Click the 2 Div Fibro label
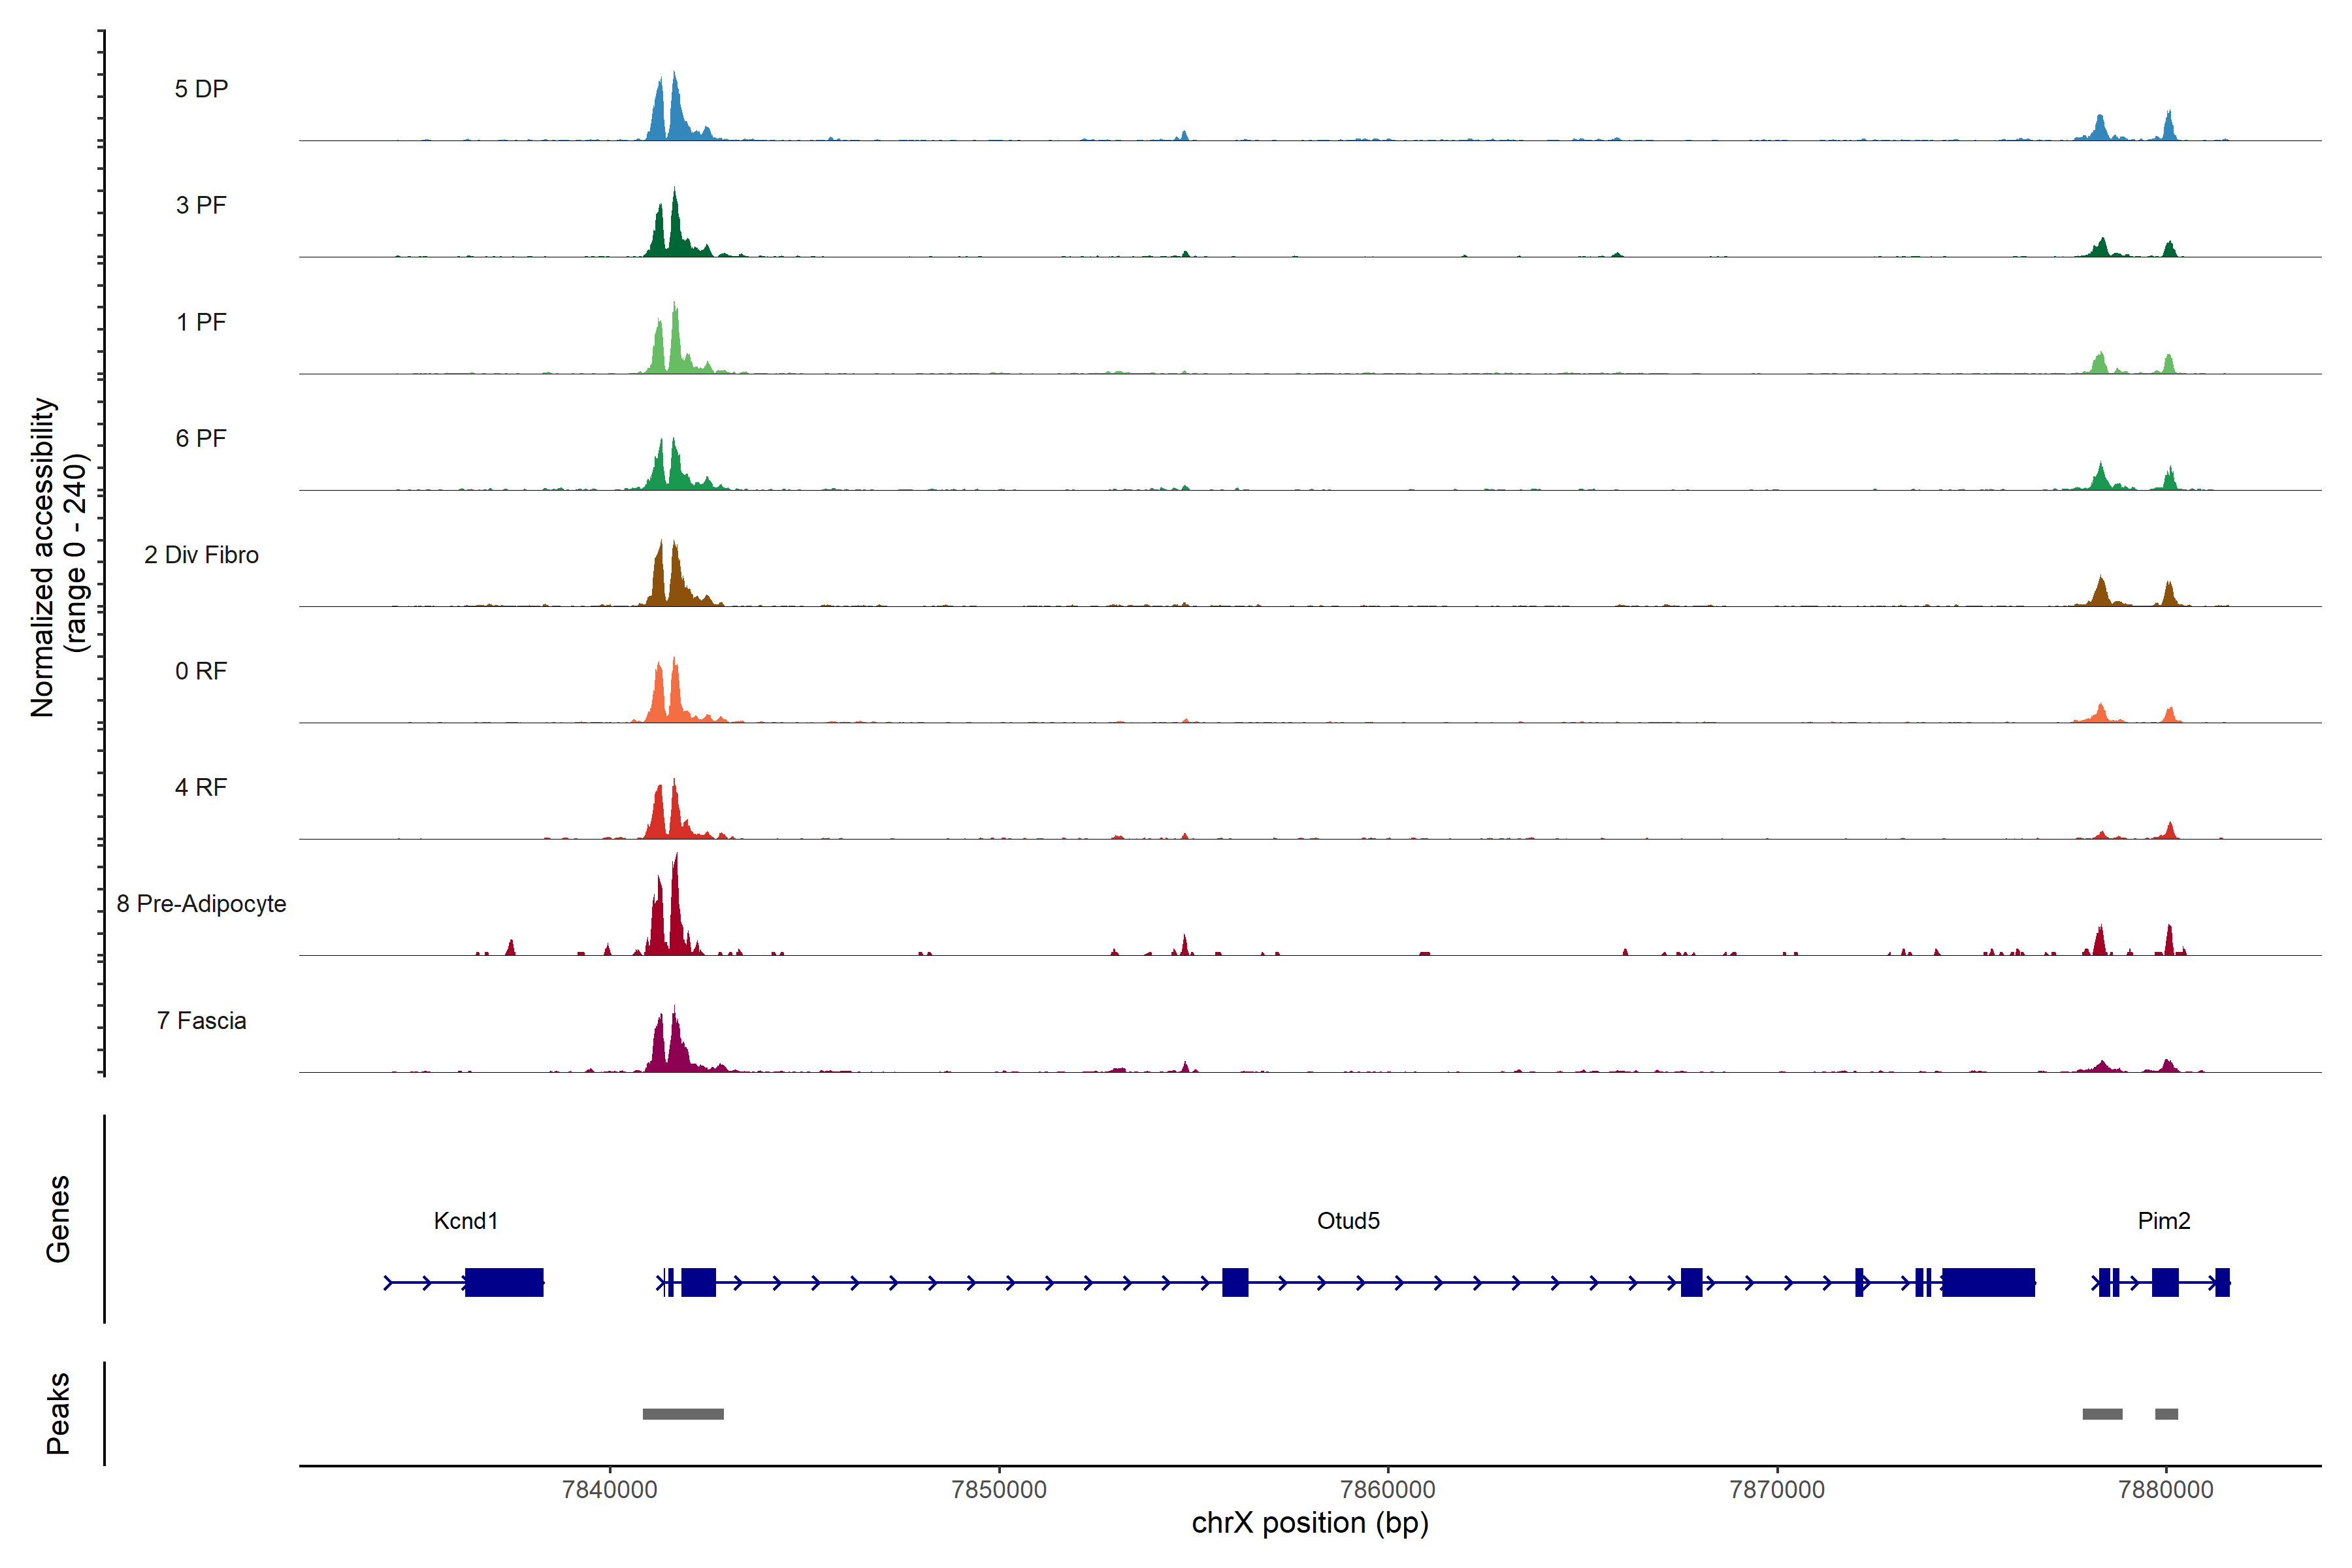 [x=201, y=554]
